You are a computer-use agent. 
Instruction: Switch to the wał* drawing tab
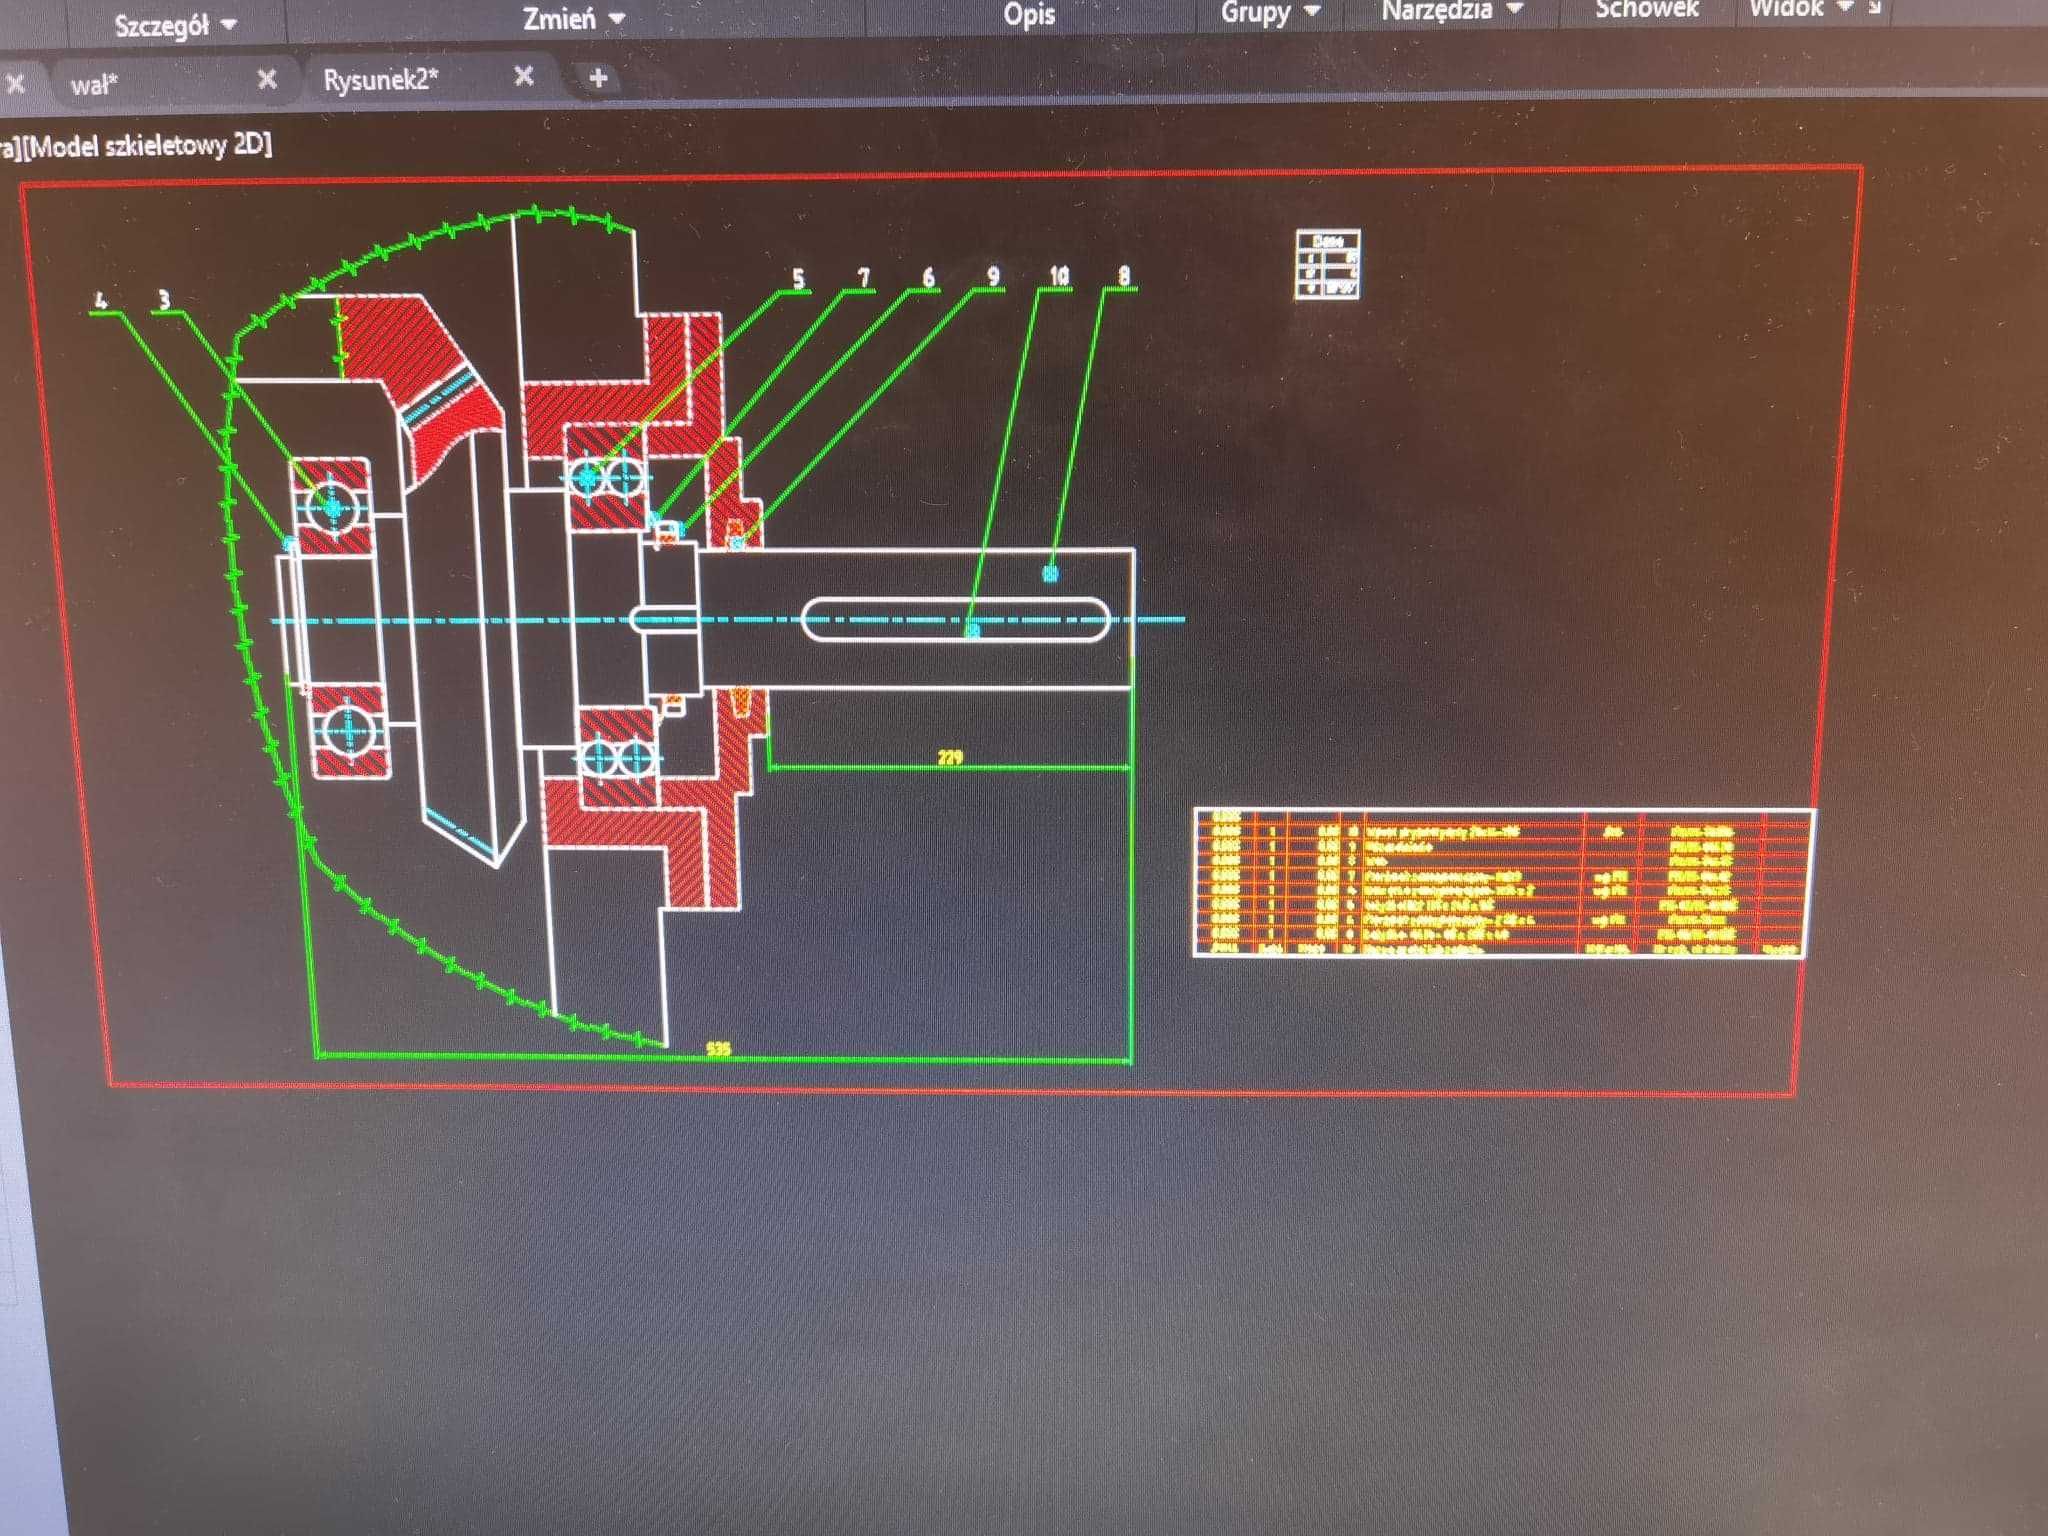(95, 85)
